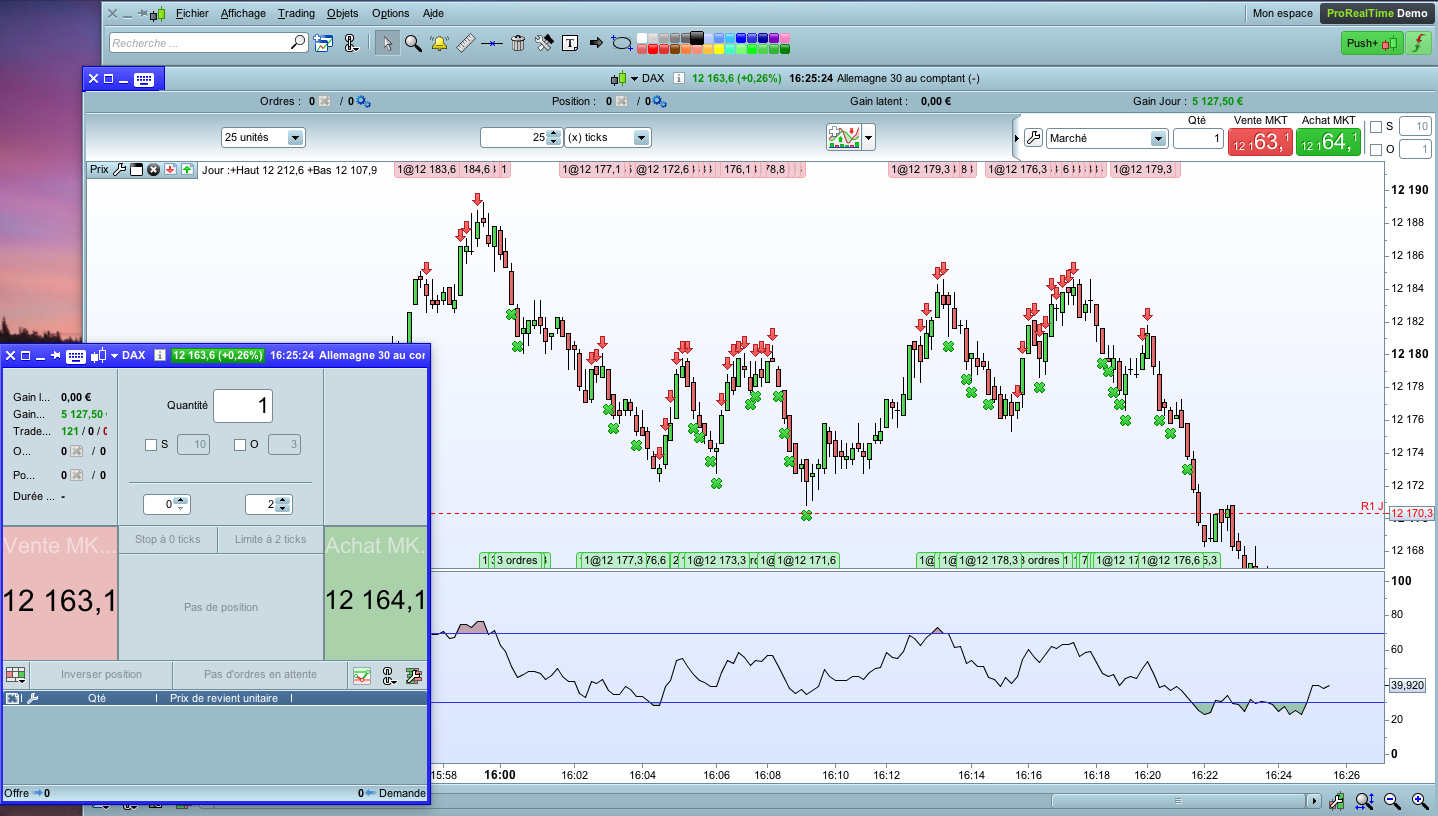1438x816 pixels.
Task: Open the Trading menu
Action: [x=296, y=13]
